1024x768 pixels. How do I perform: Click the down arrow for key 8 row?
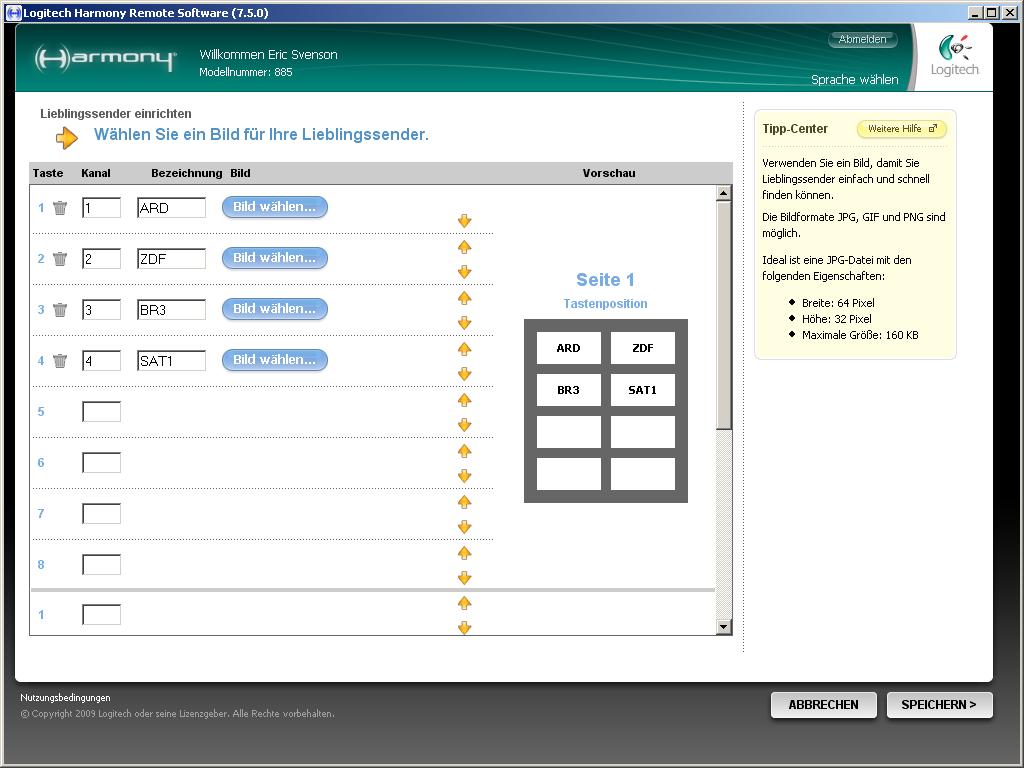click(x=464, y=577)
